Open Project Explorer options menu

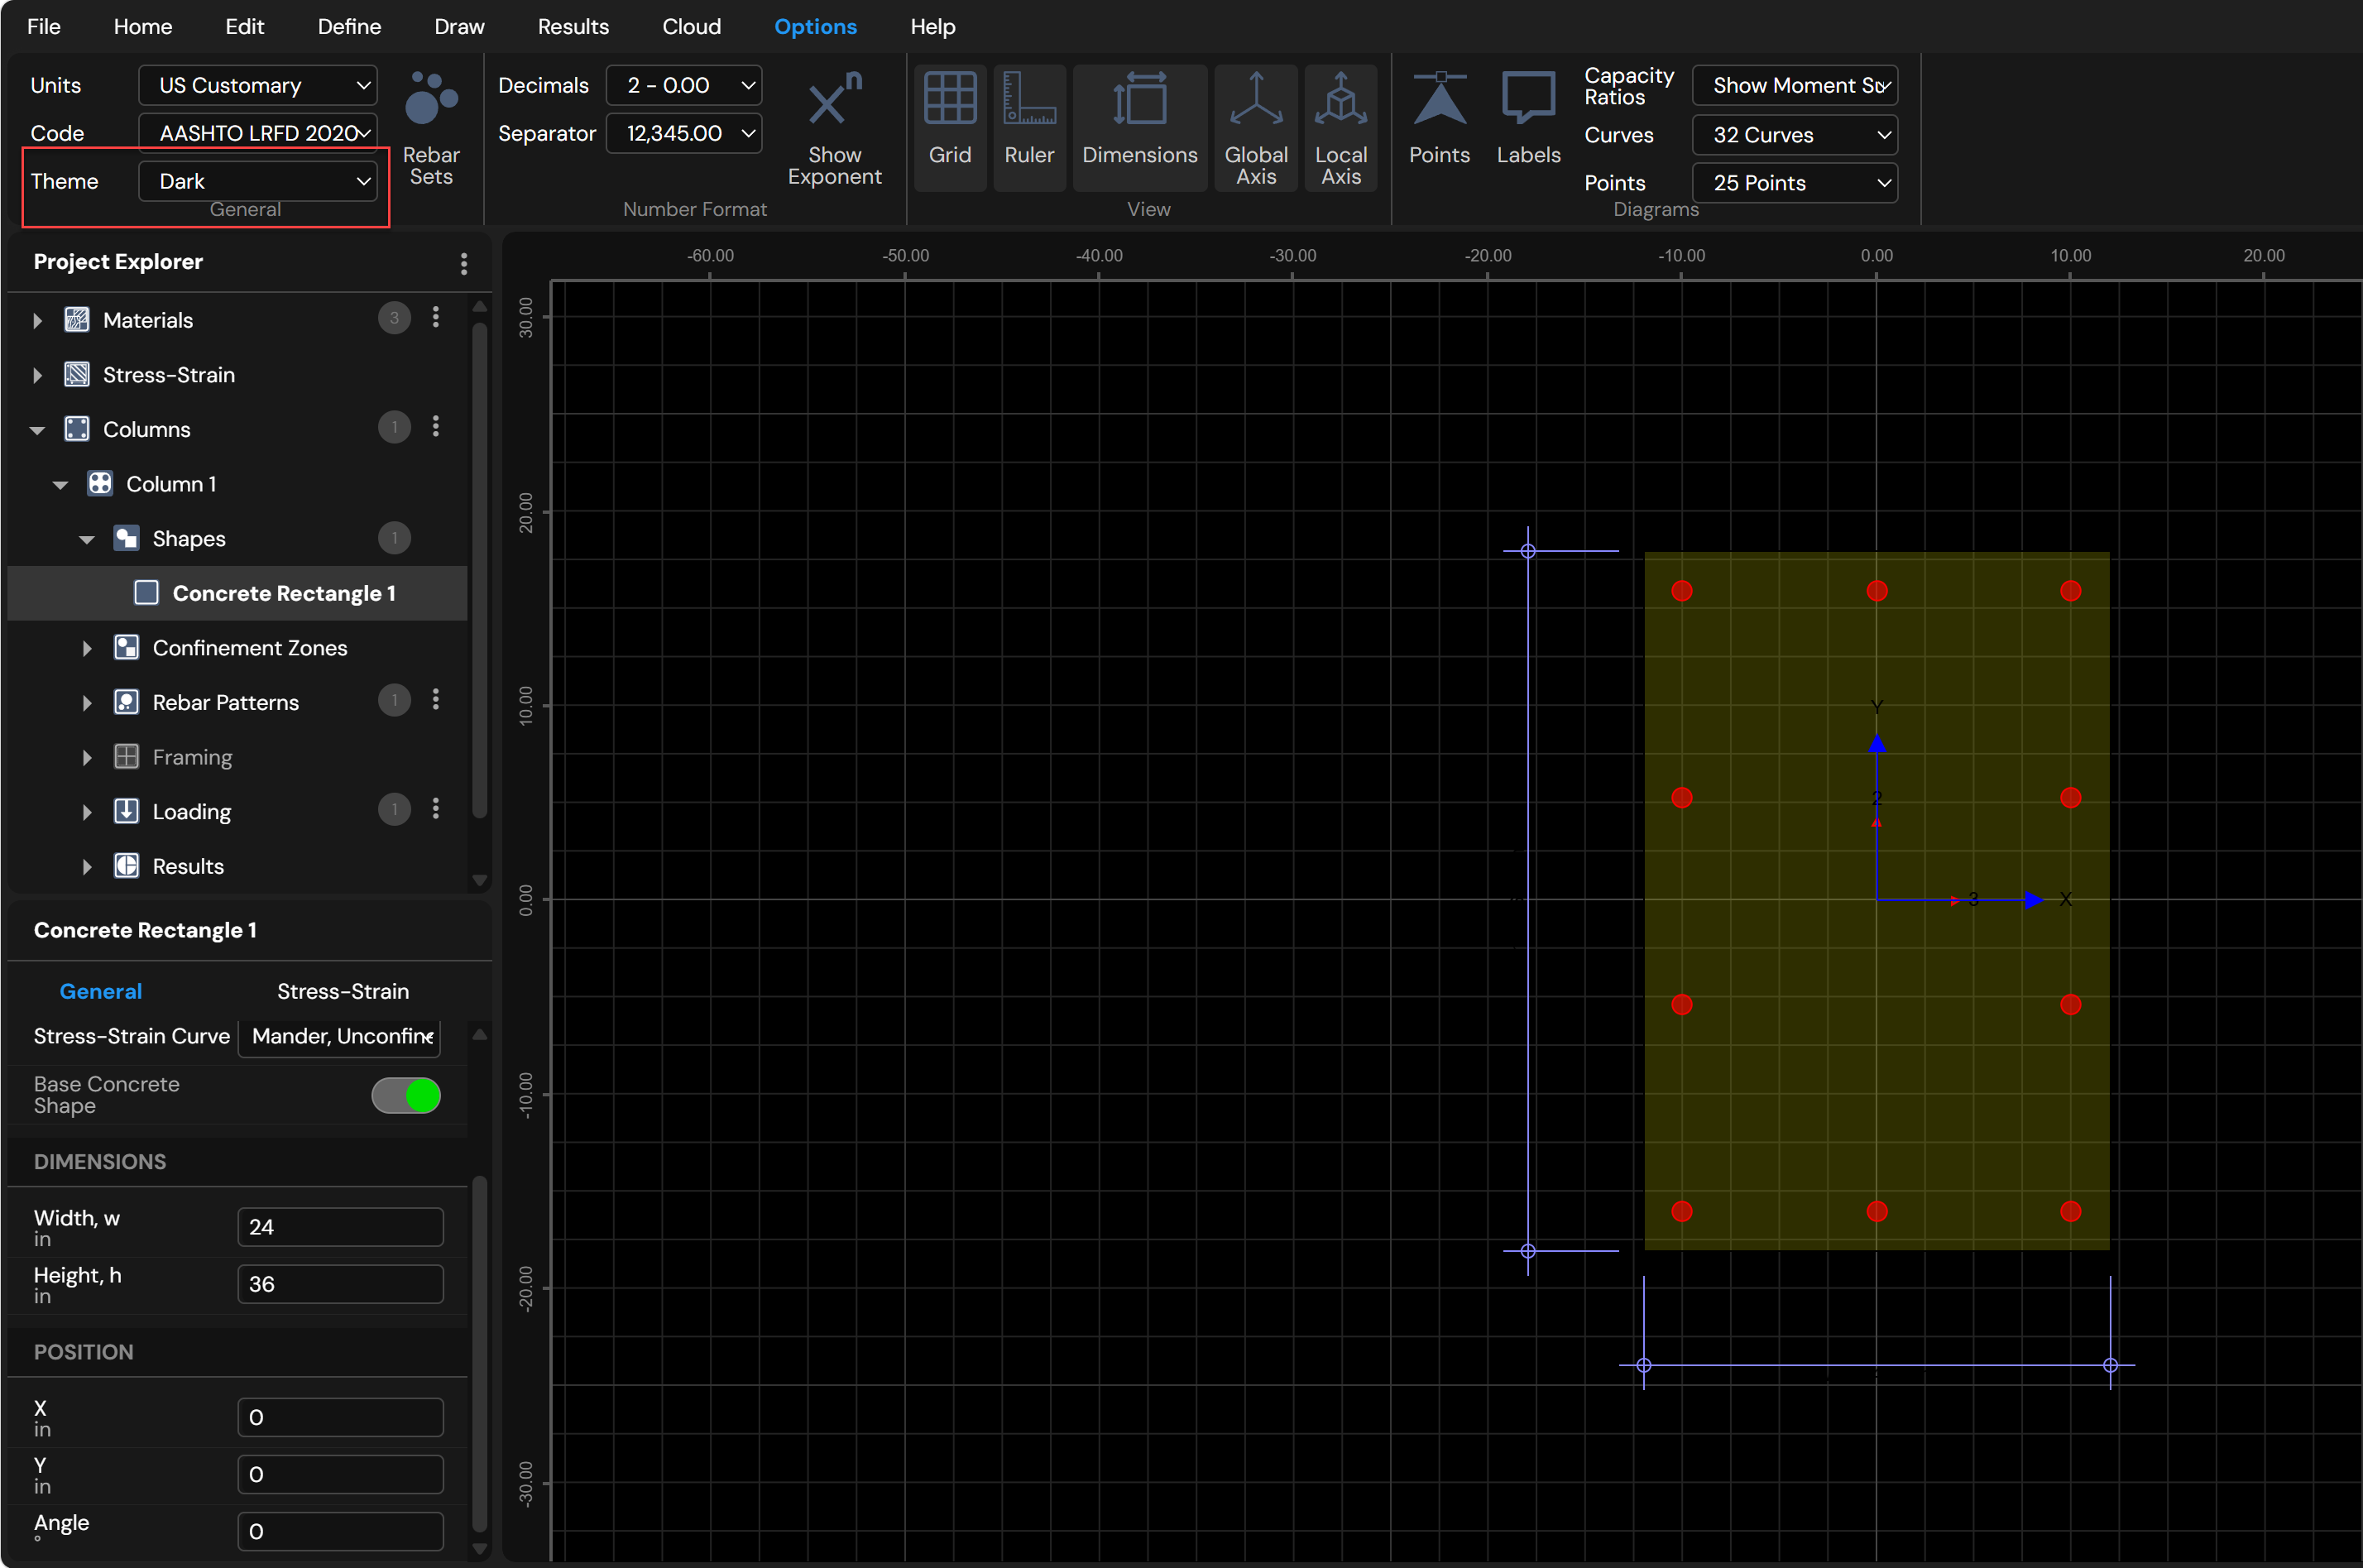click(463, 263)
